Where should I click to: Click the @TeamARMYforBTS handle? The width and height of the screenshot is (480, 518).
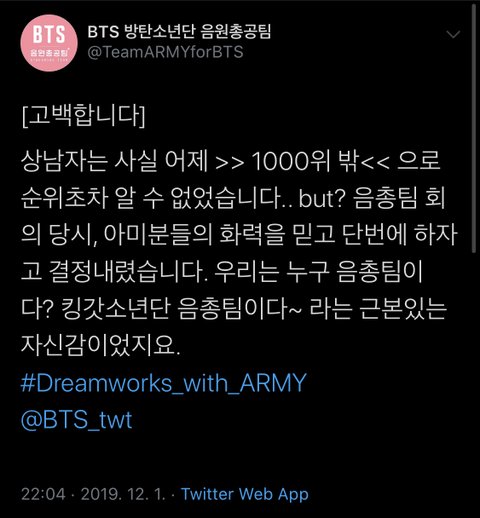[x=165, y=52]
